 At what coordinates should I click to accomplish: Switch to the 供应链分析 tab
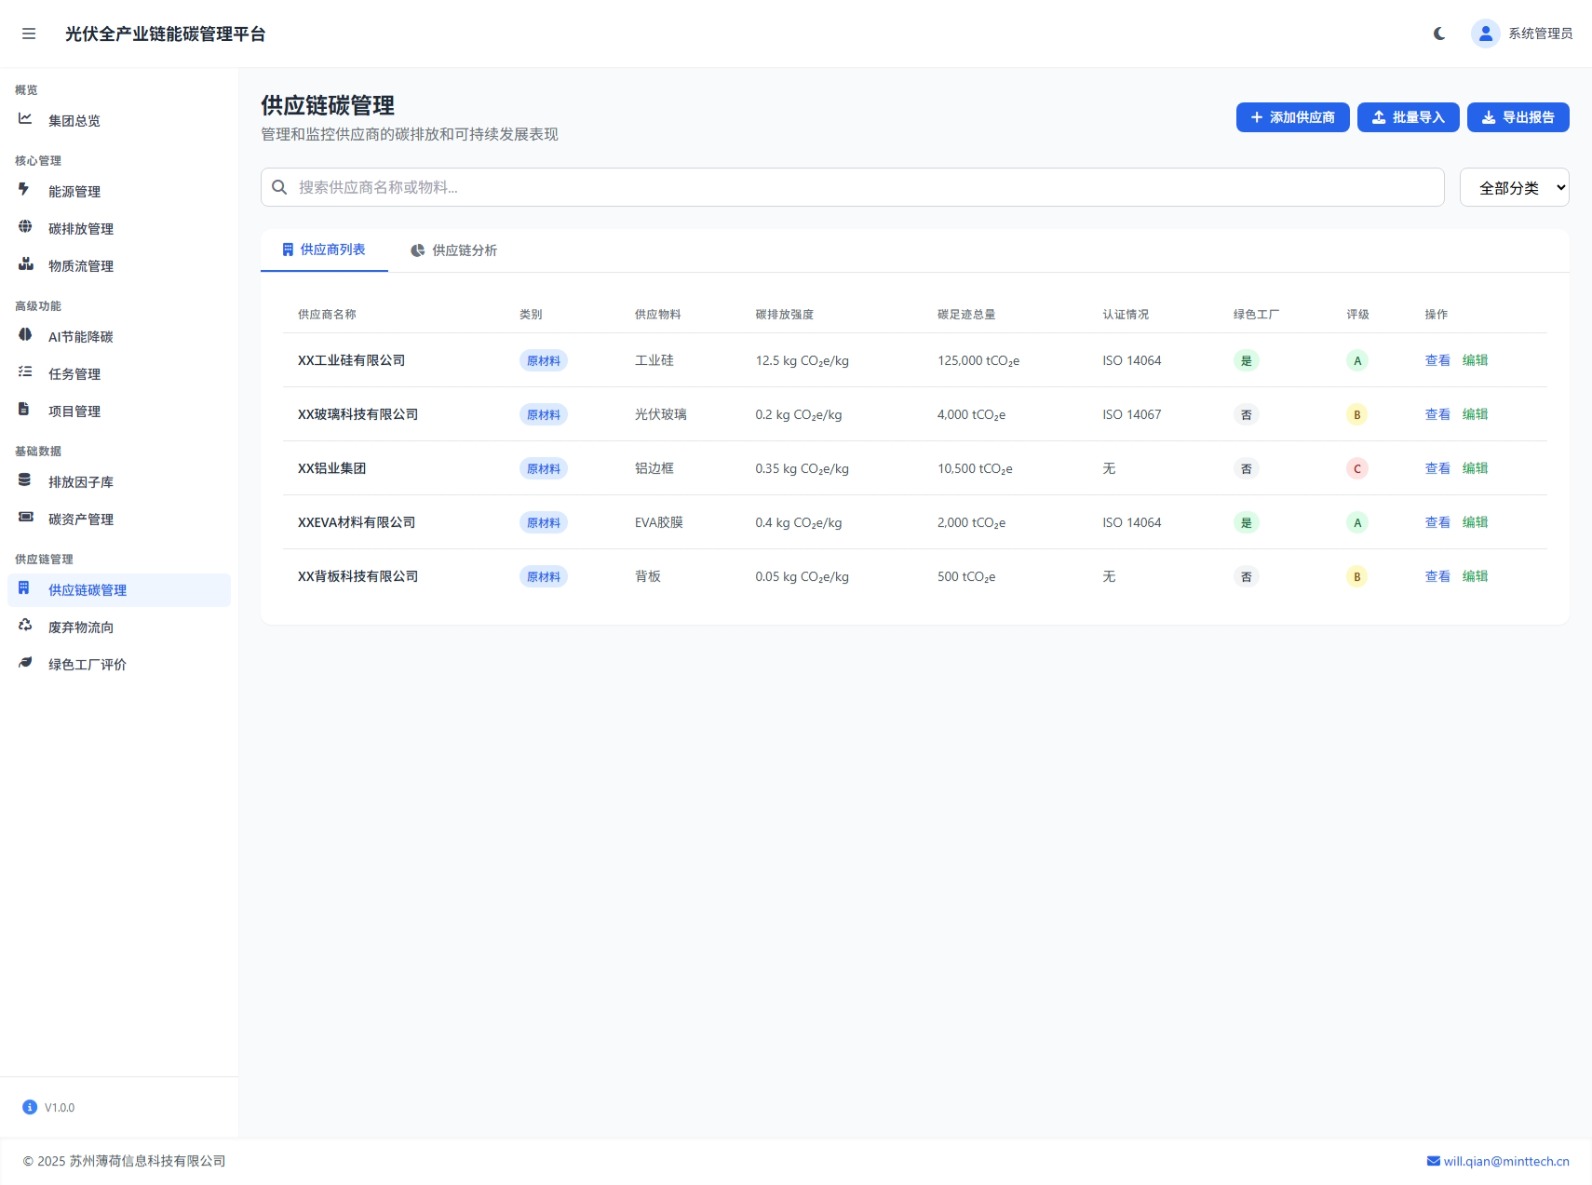[x=454, y=250]
